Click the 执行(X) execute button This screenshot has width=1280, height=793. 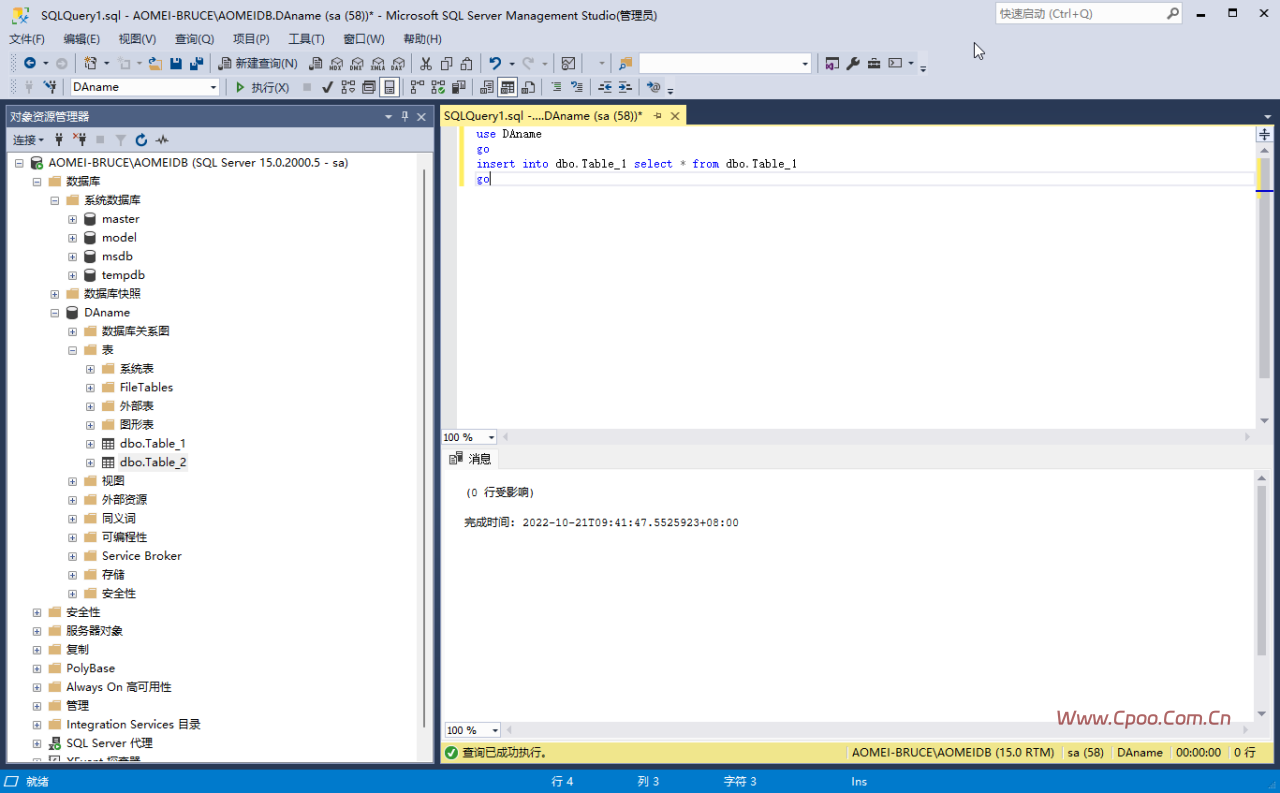coord(262,87)
